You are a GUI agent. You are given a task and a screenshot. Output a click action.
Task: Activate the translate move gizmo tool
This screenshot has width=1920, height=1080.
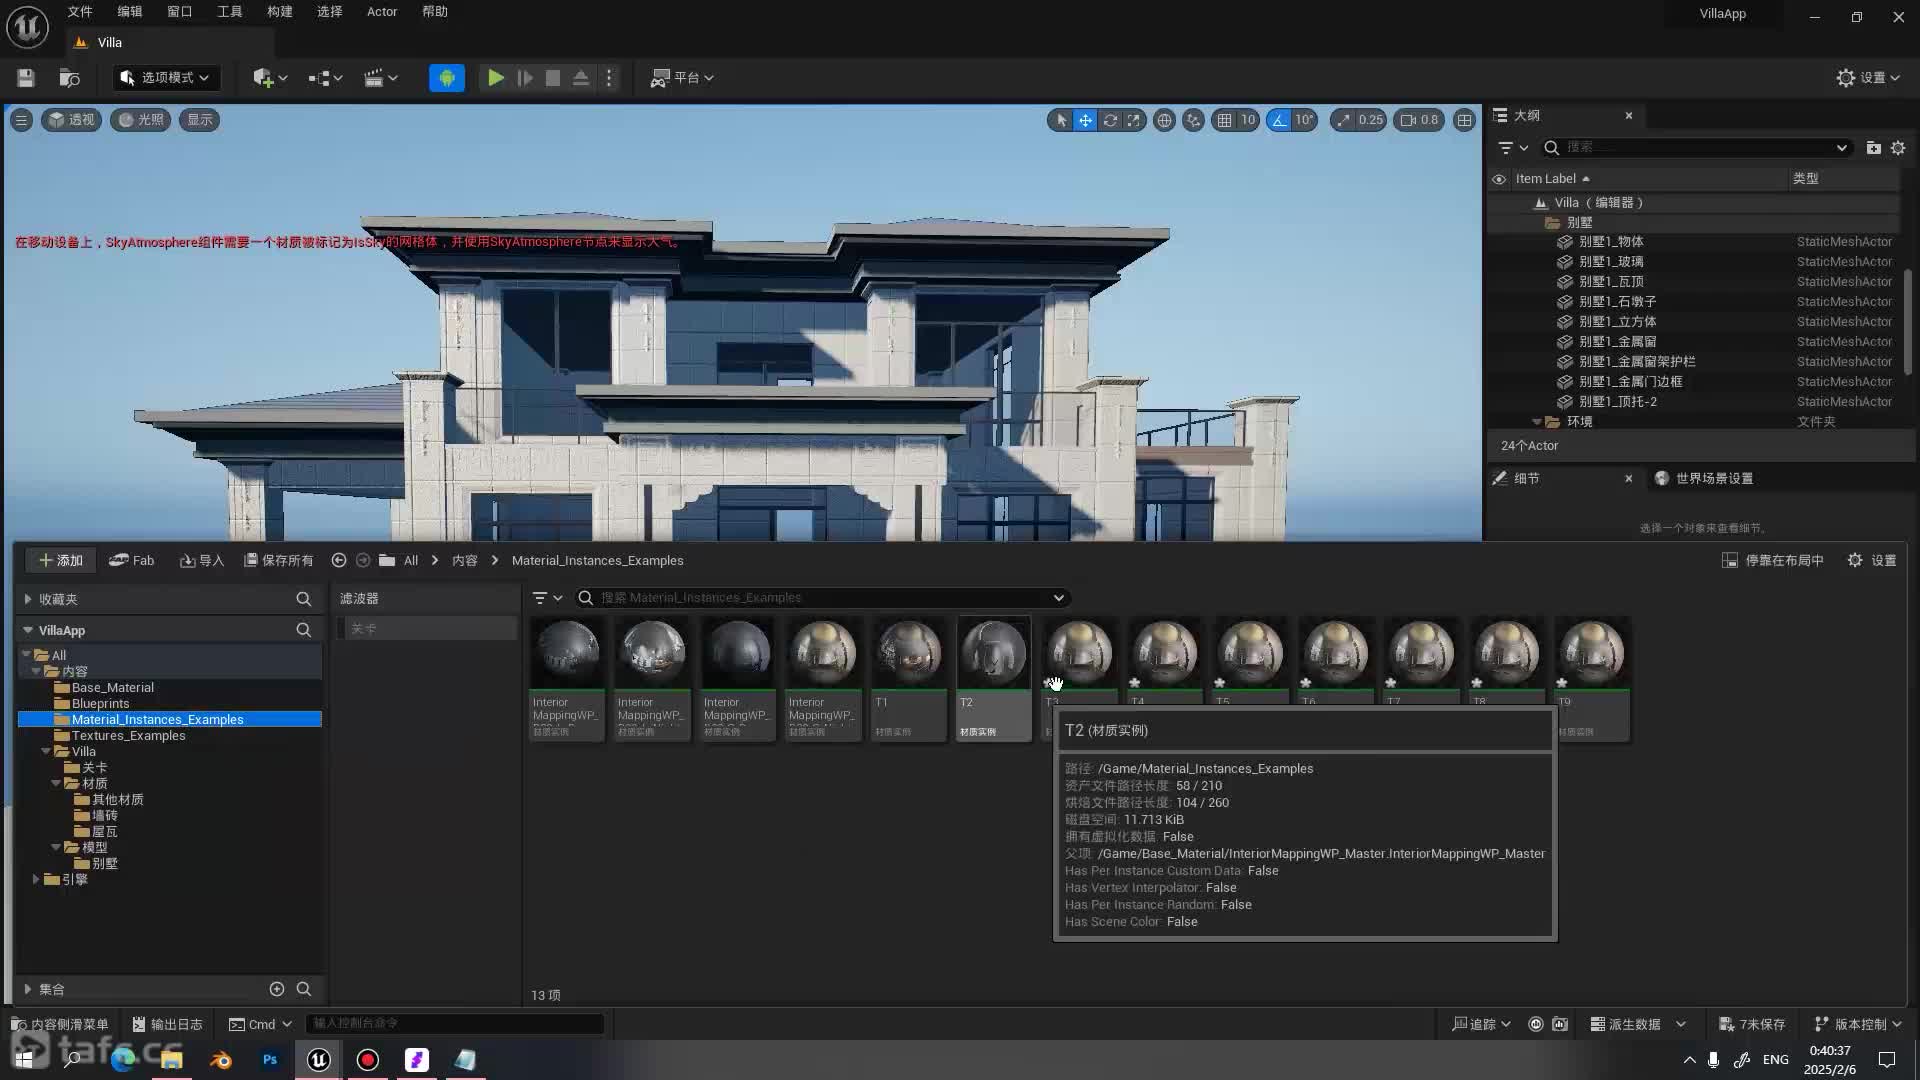coord(1085,120)
